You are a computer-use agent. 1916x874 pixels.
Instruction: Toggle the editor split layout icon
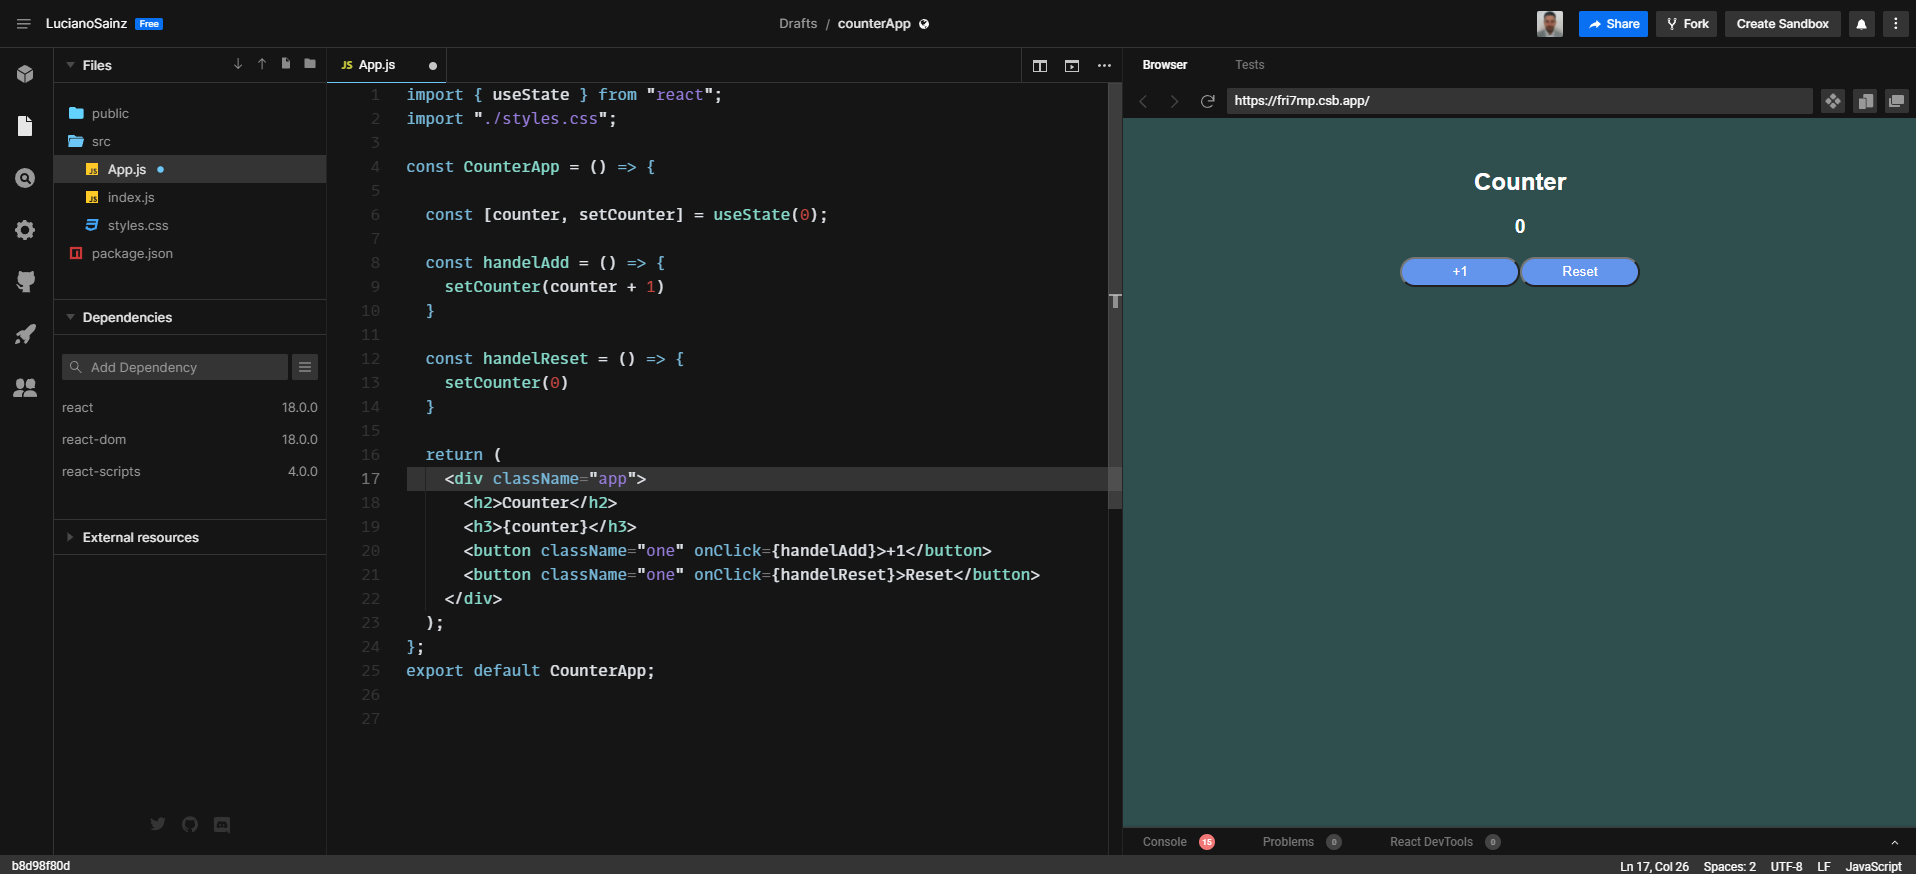(x=1040, y=66)
